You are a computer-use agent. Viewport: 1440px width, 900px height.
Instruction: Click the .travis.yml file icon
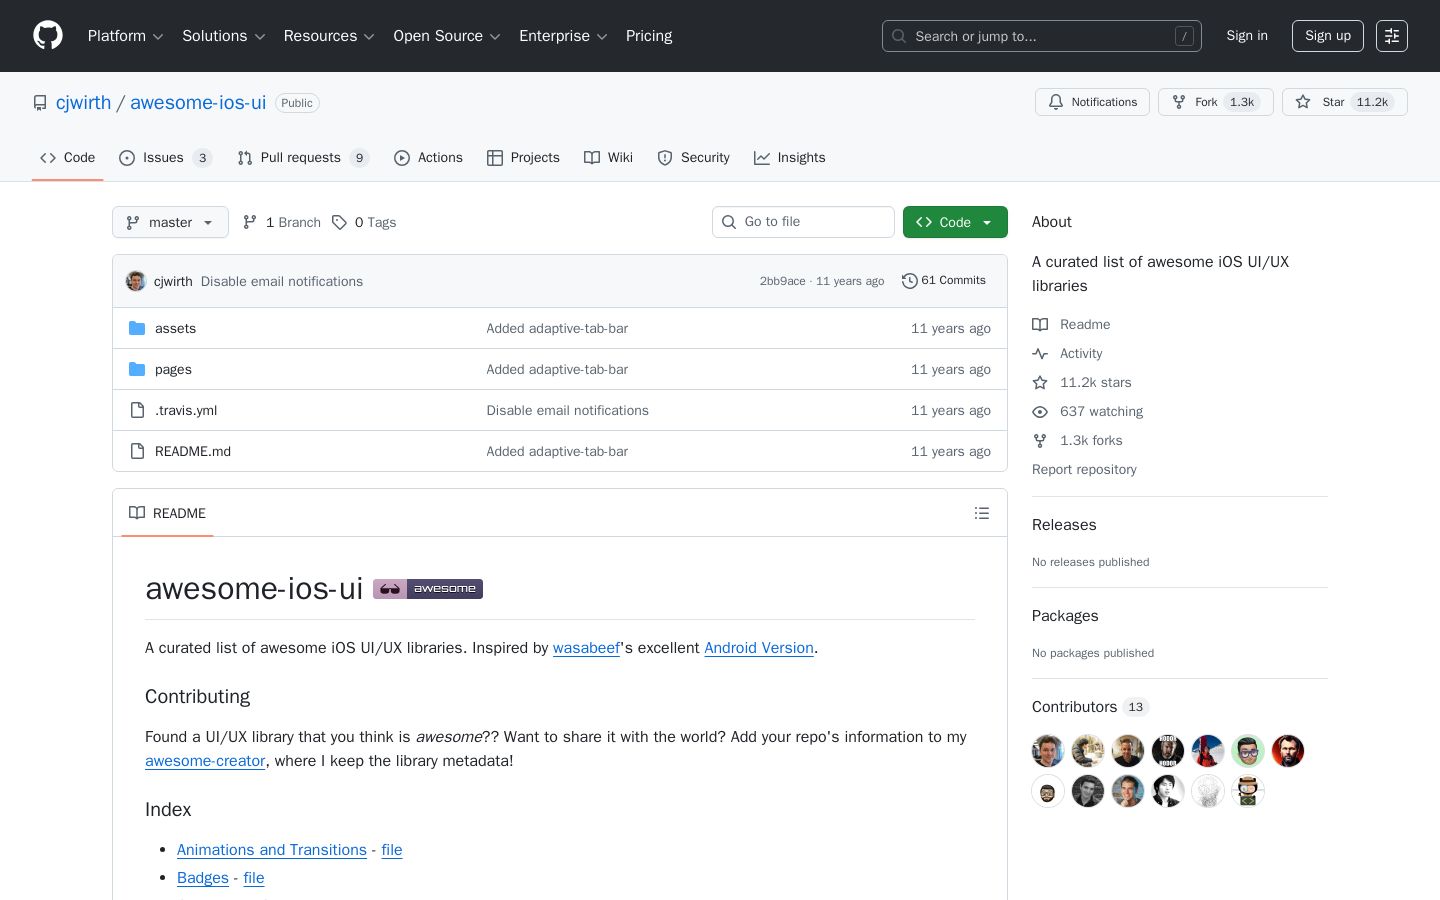(x=137, y=410)
